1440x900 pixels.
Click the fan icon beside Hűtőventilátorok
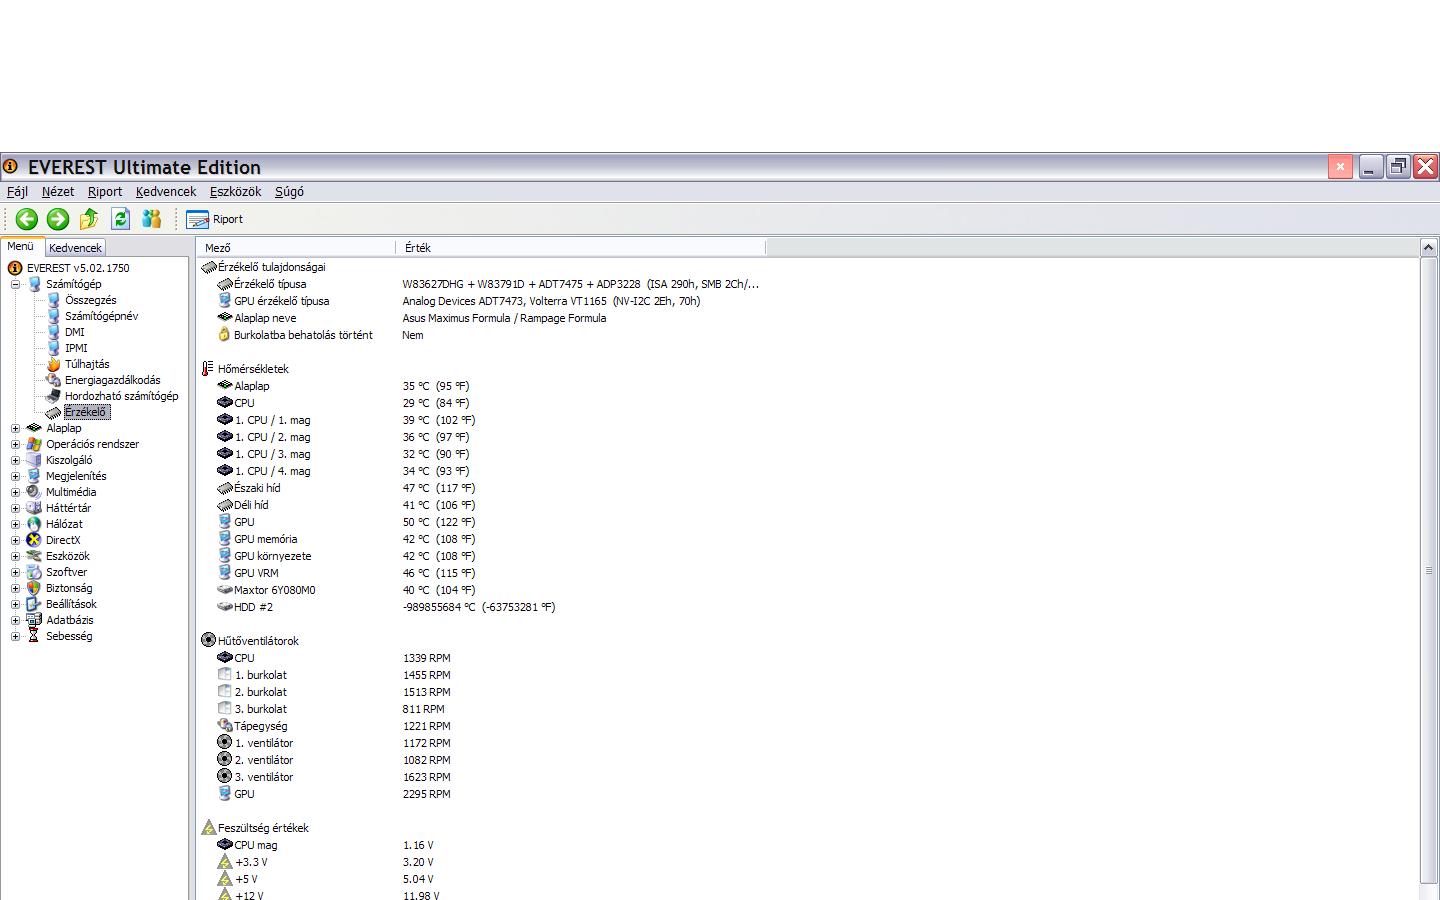[208, 640]
